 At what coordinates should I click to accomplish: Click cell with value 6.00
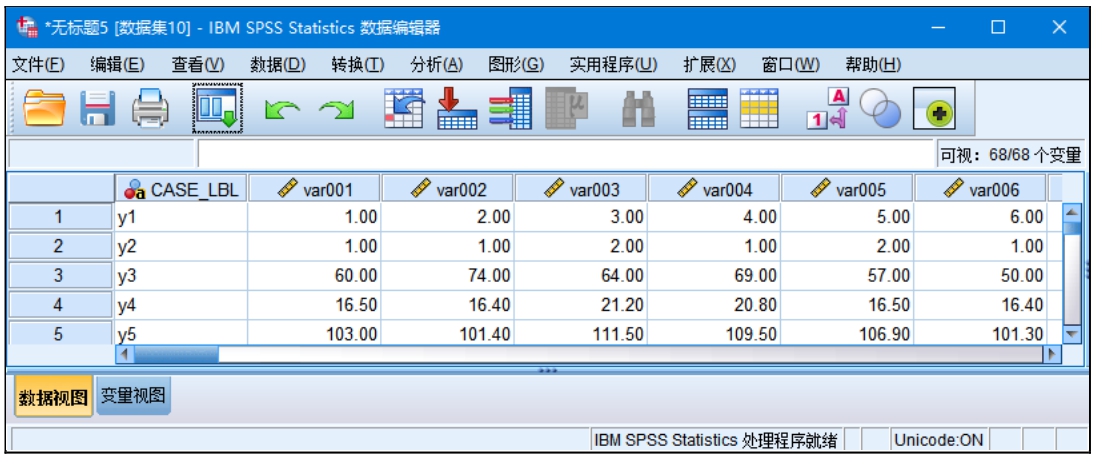(981, 217)
